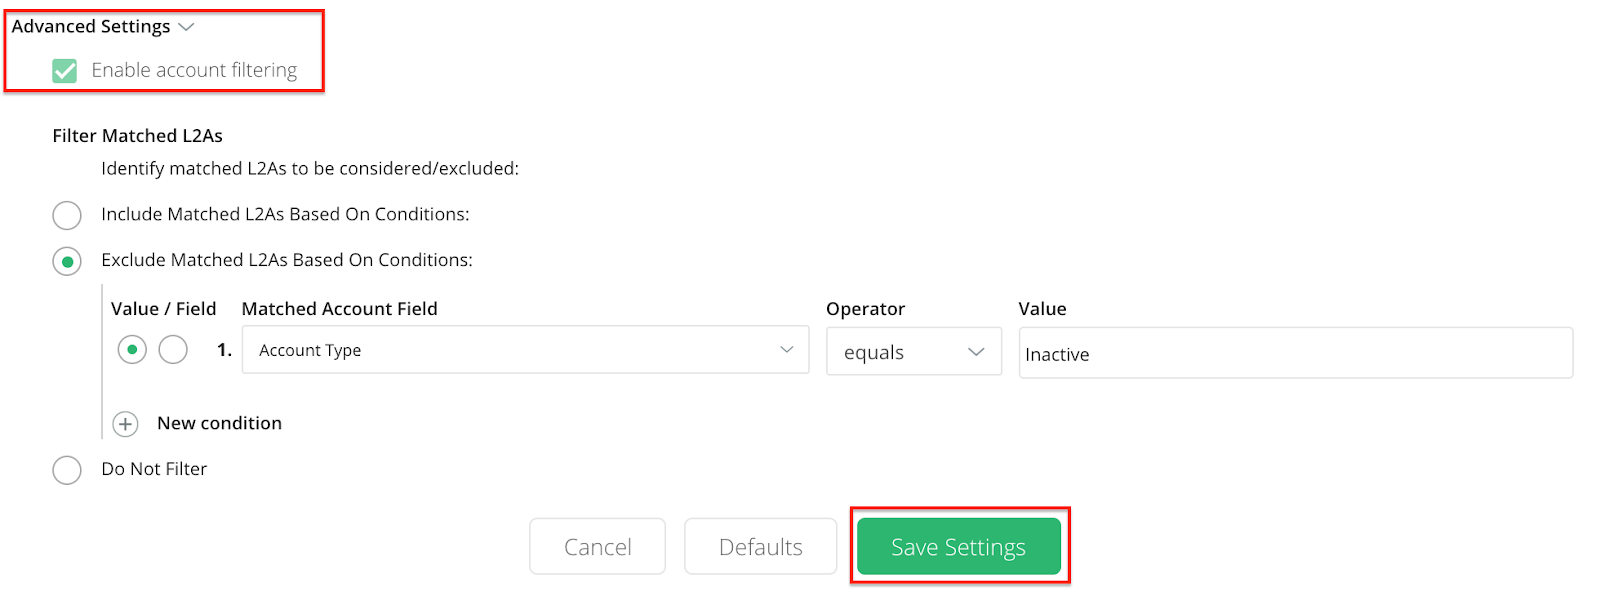Screen dimensions: 1600x596
Task: Click the Exclude Matched L2As label text
Action: tap(287, 260)
